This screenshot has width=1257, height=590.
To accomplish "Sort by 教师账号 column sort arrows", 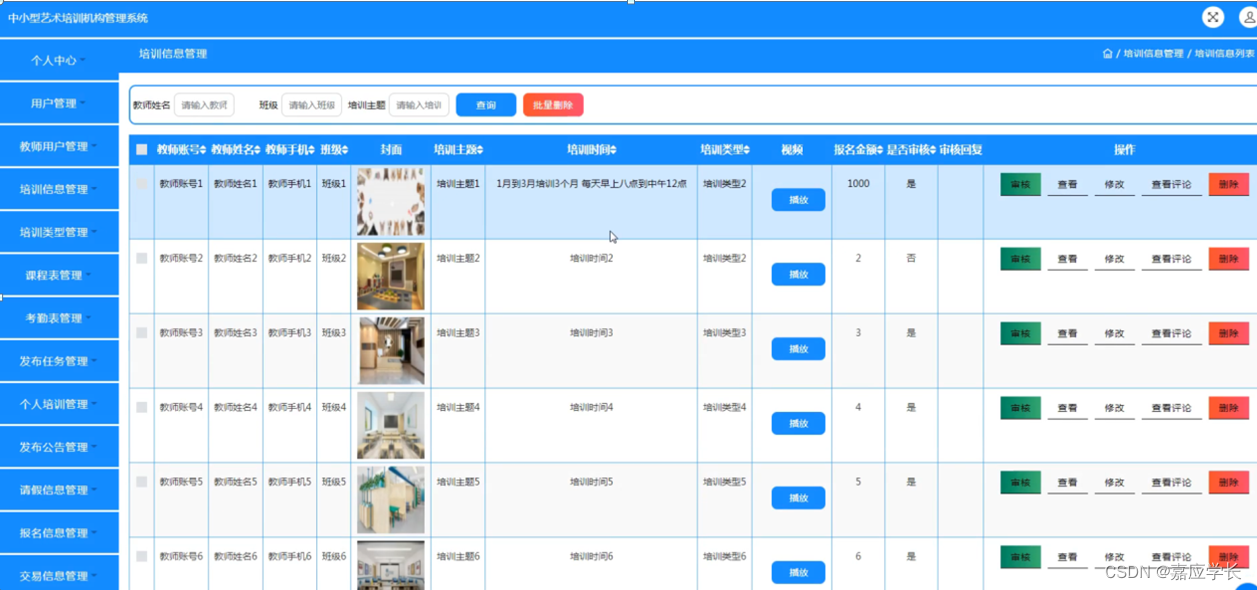I will (203, 150).
